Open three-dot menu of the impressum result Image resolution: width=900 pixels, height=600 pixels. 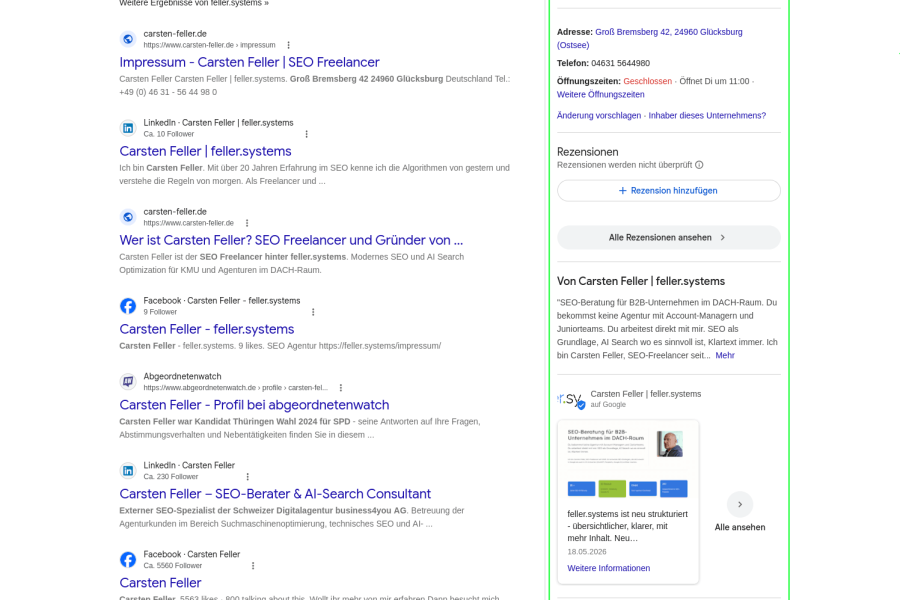(x=289, y=45)
